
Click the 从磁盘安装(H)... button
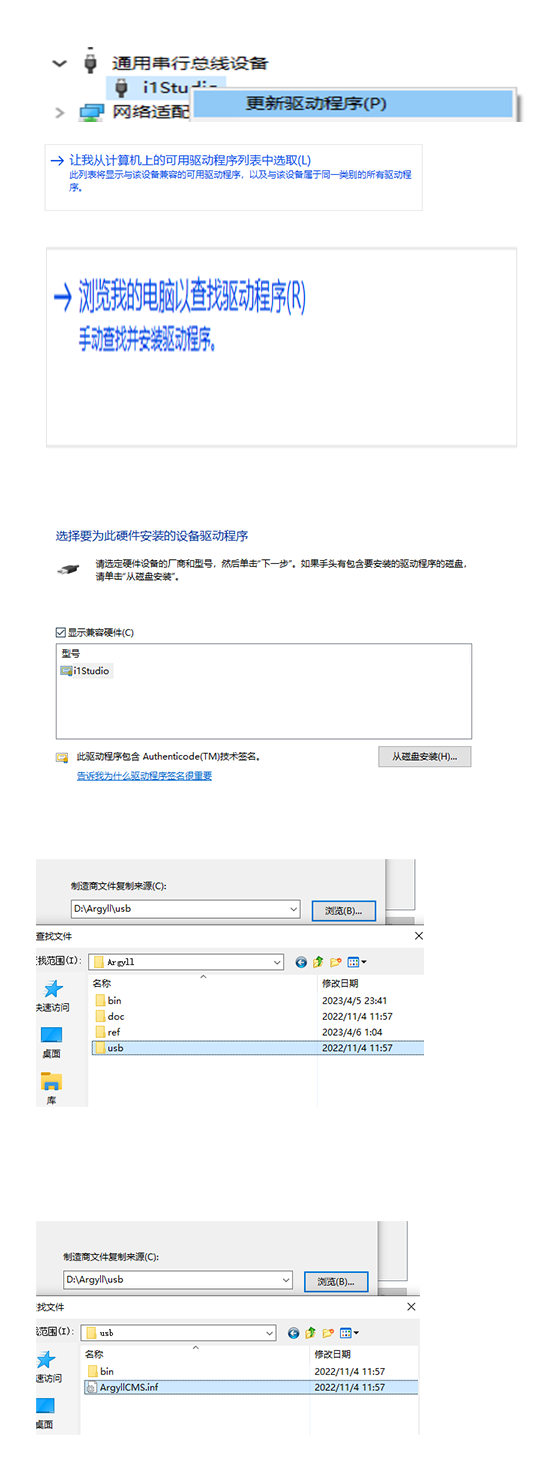click(x=425, y=756)
